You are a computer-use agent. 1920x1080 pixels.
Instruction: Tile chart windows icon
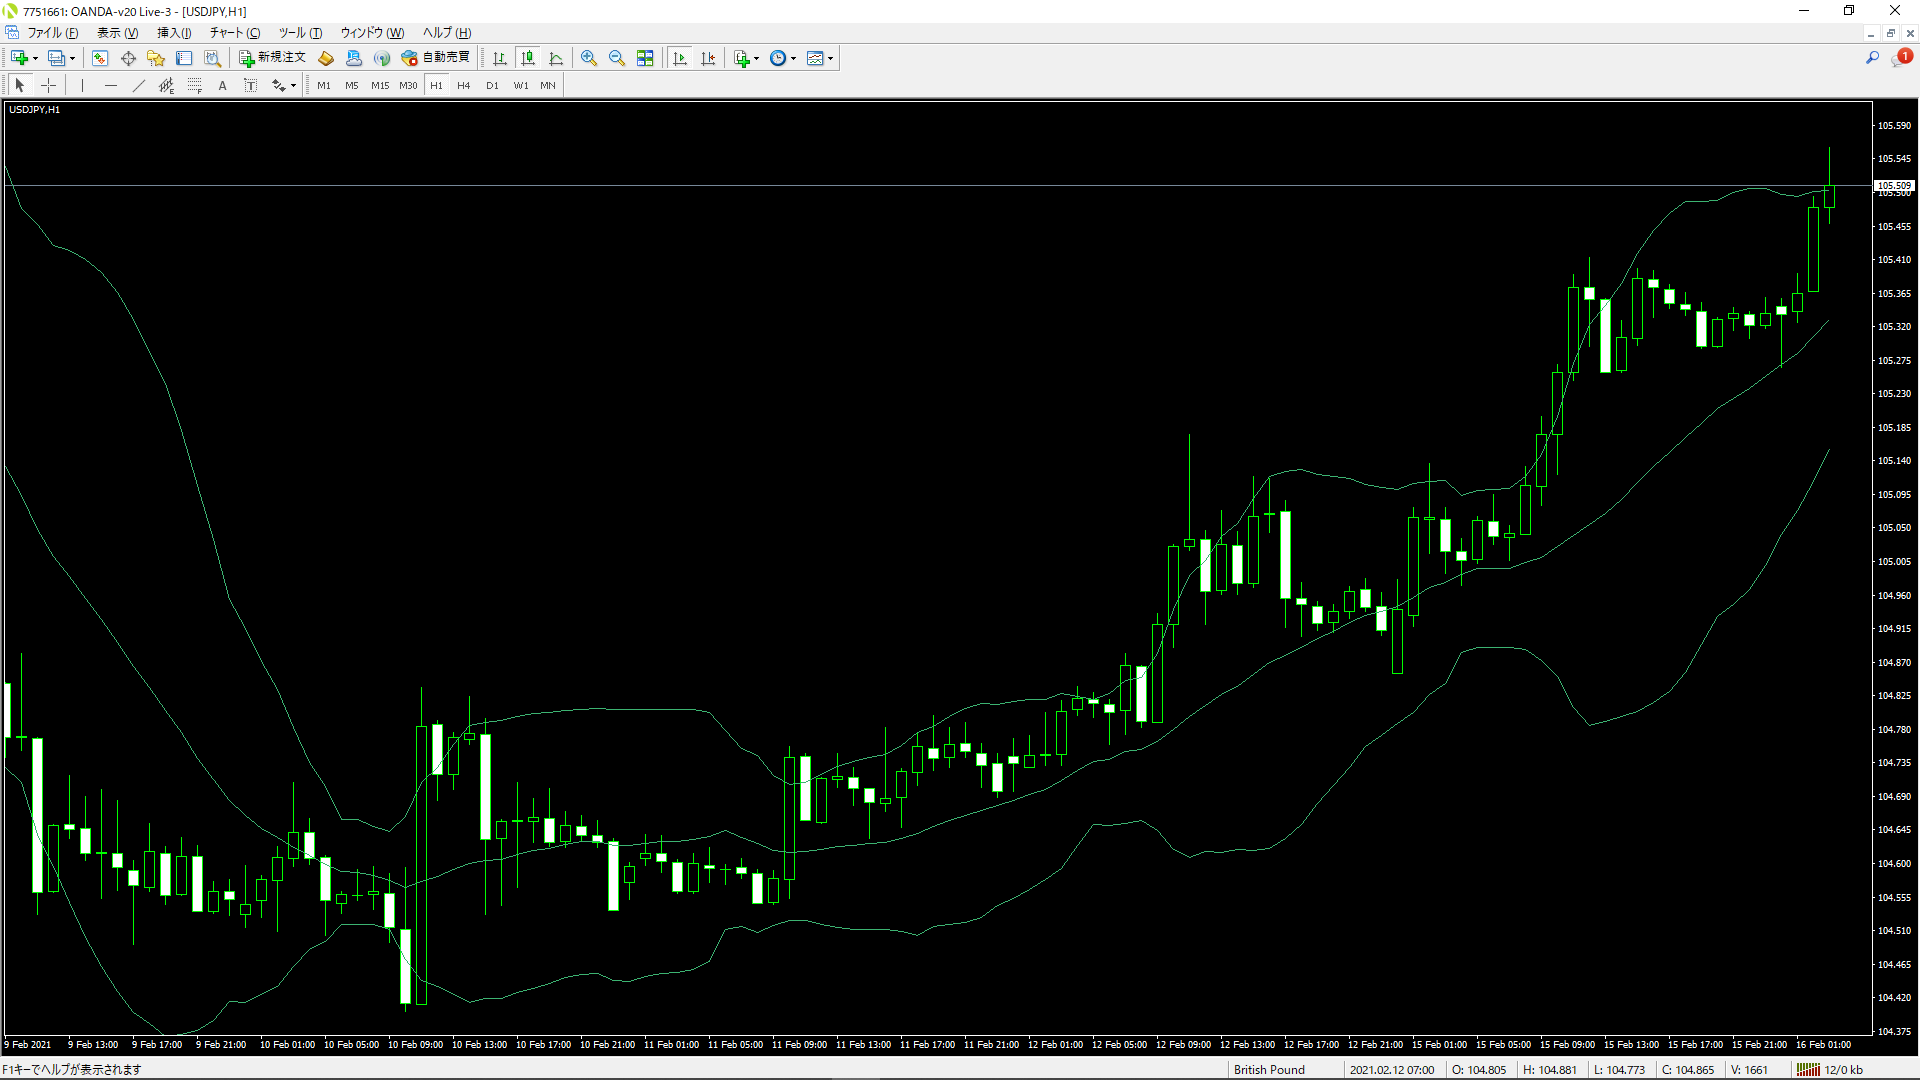[645, 58]
